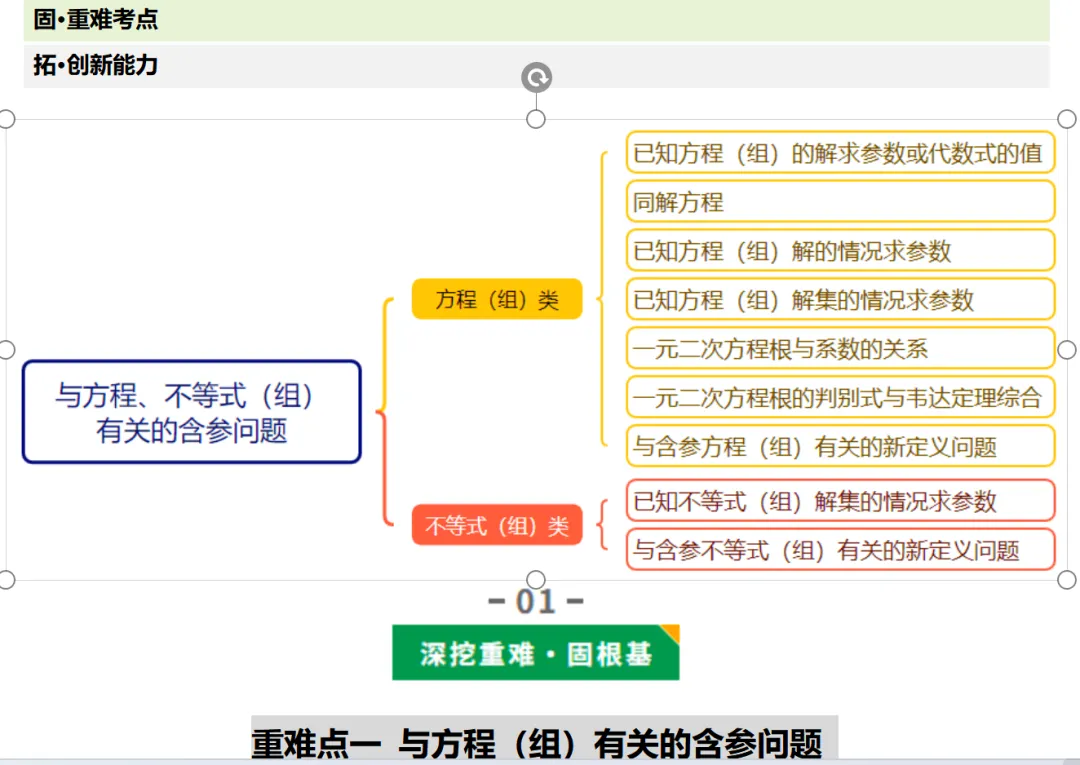Select the 同解方程 node

tap(840, 201)
